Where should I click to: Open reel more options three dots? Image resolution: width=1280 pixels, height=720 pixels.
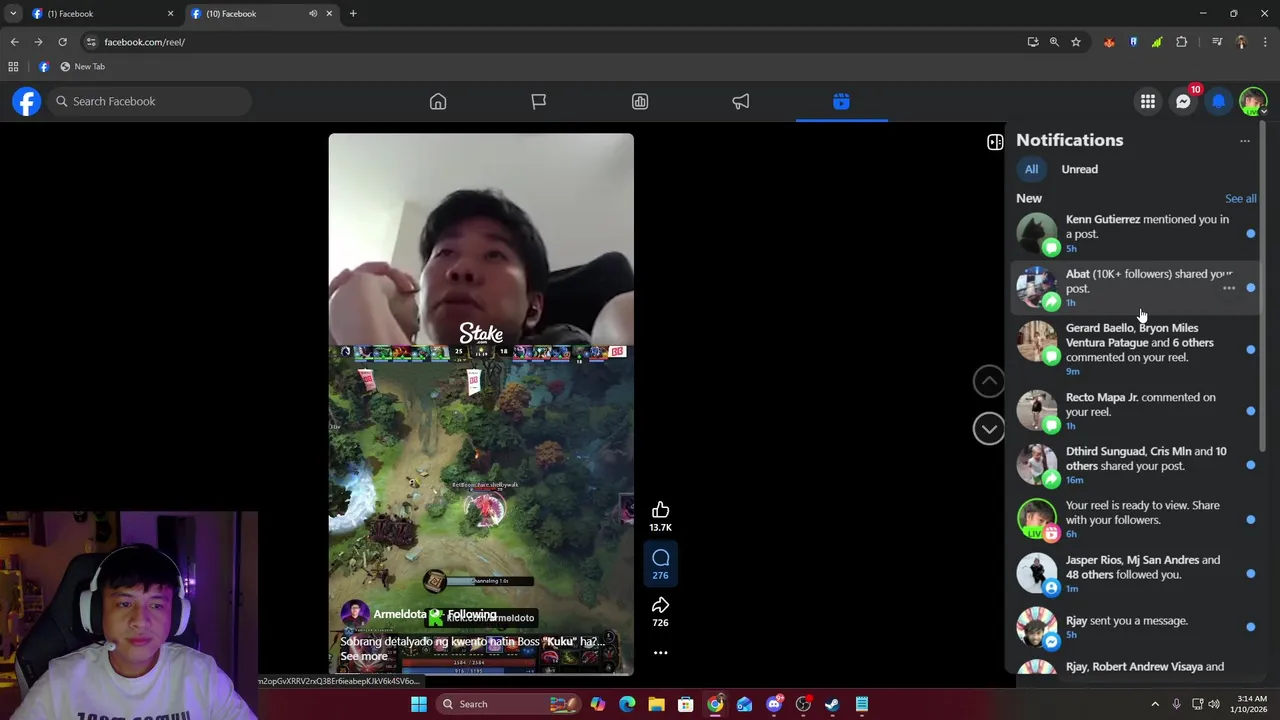click(x=660, y=652)
